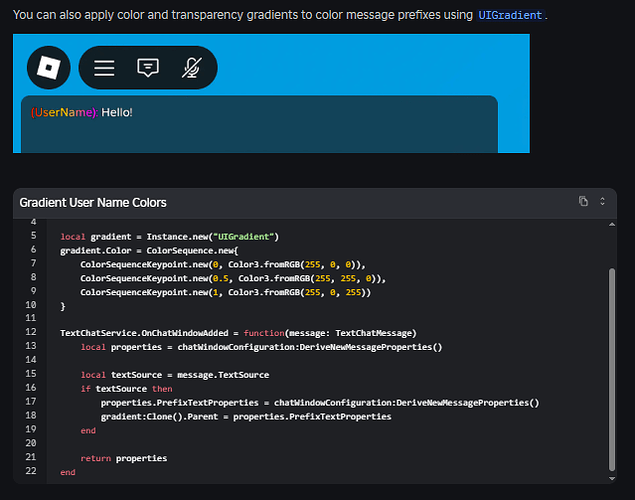The height and width of the screenshot is (500, 635).
Task: Click the vertical scrollbar thumb in code
Action: [x=612, y=370]
